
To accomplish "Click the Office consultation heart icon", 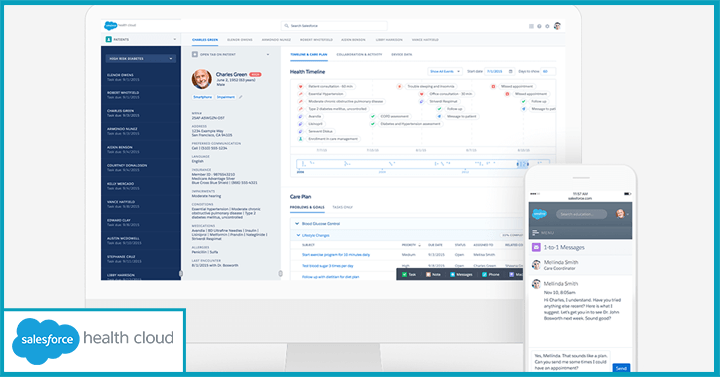I will coord(422,94).
